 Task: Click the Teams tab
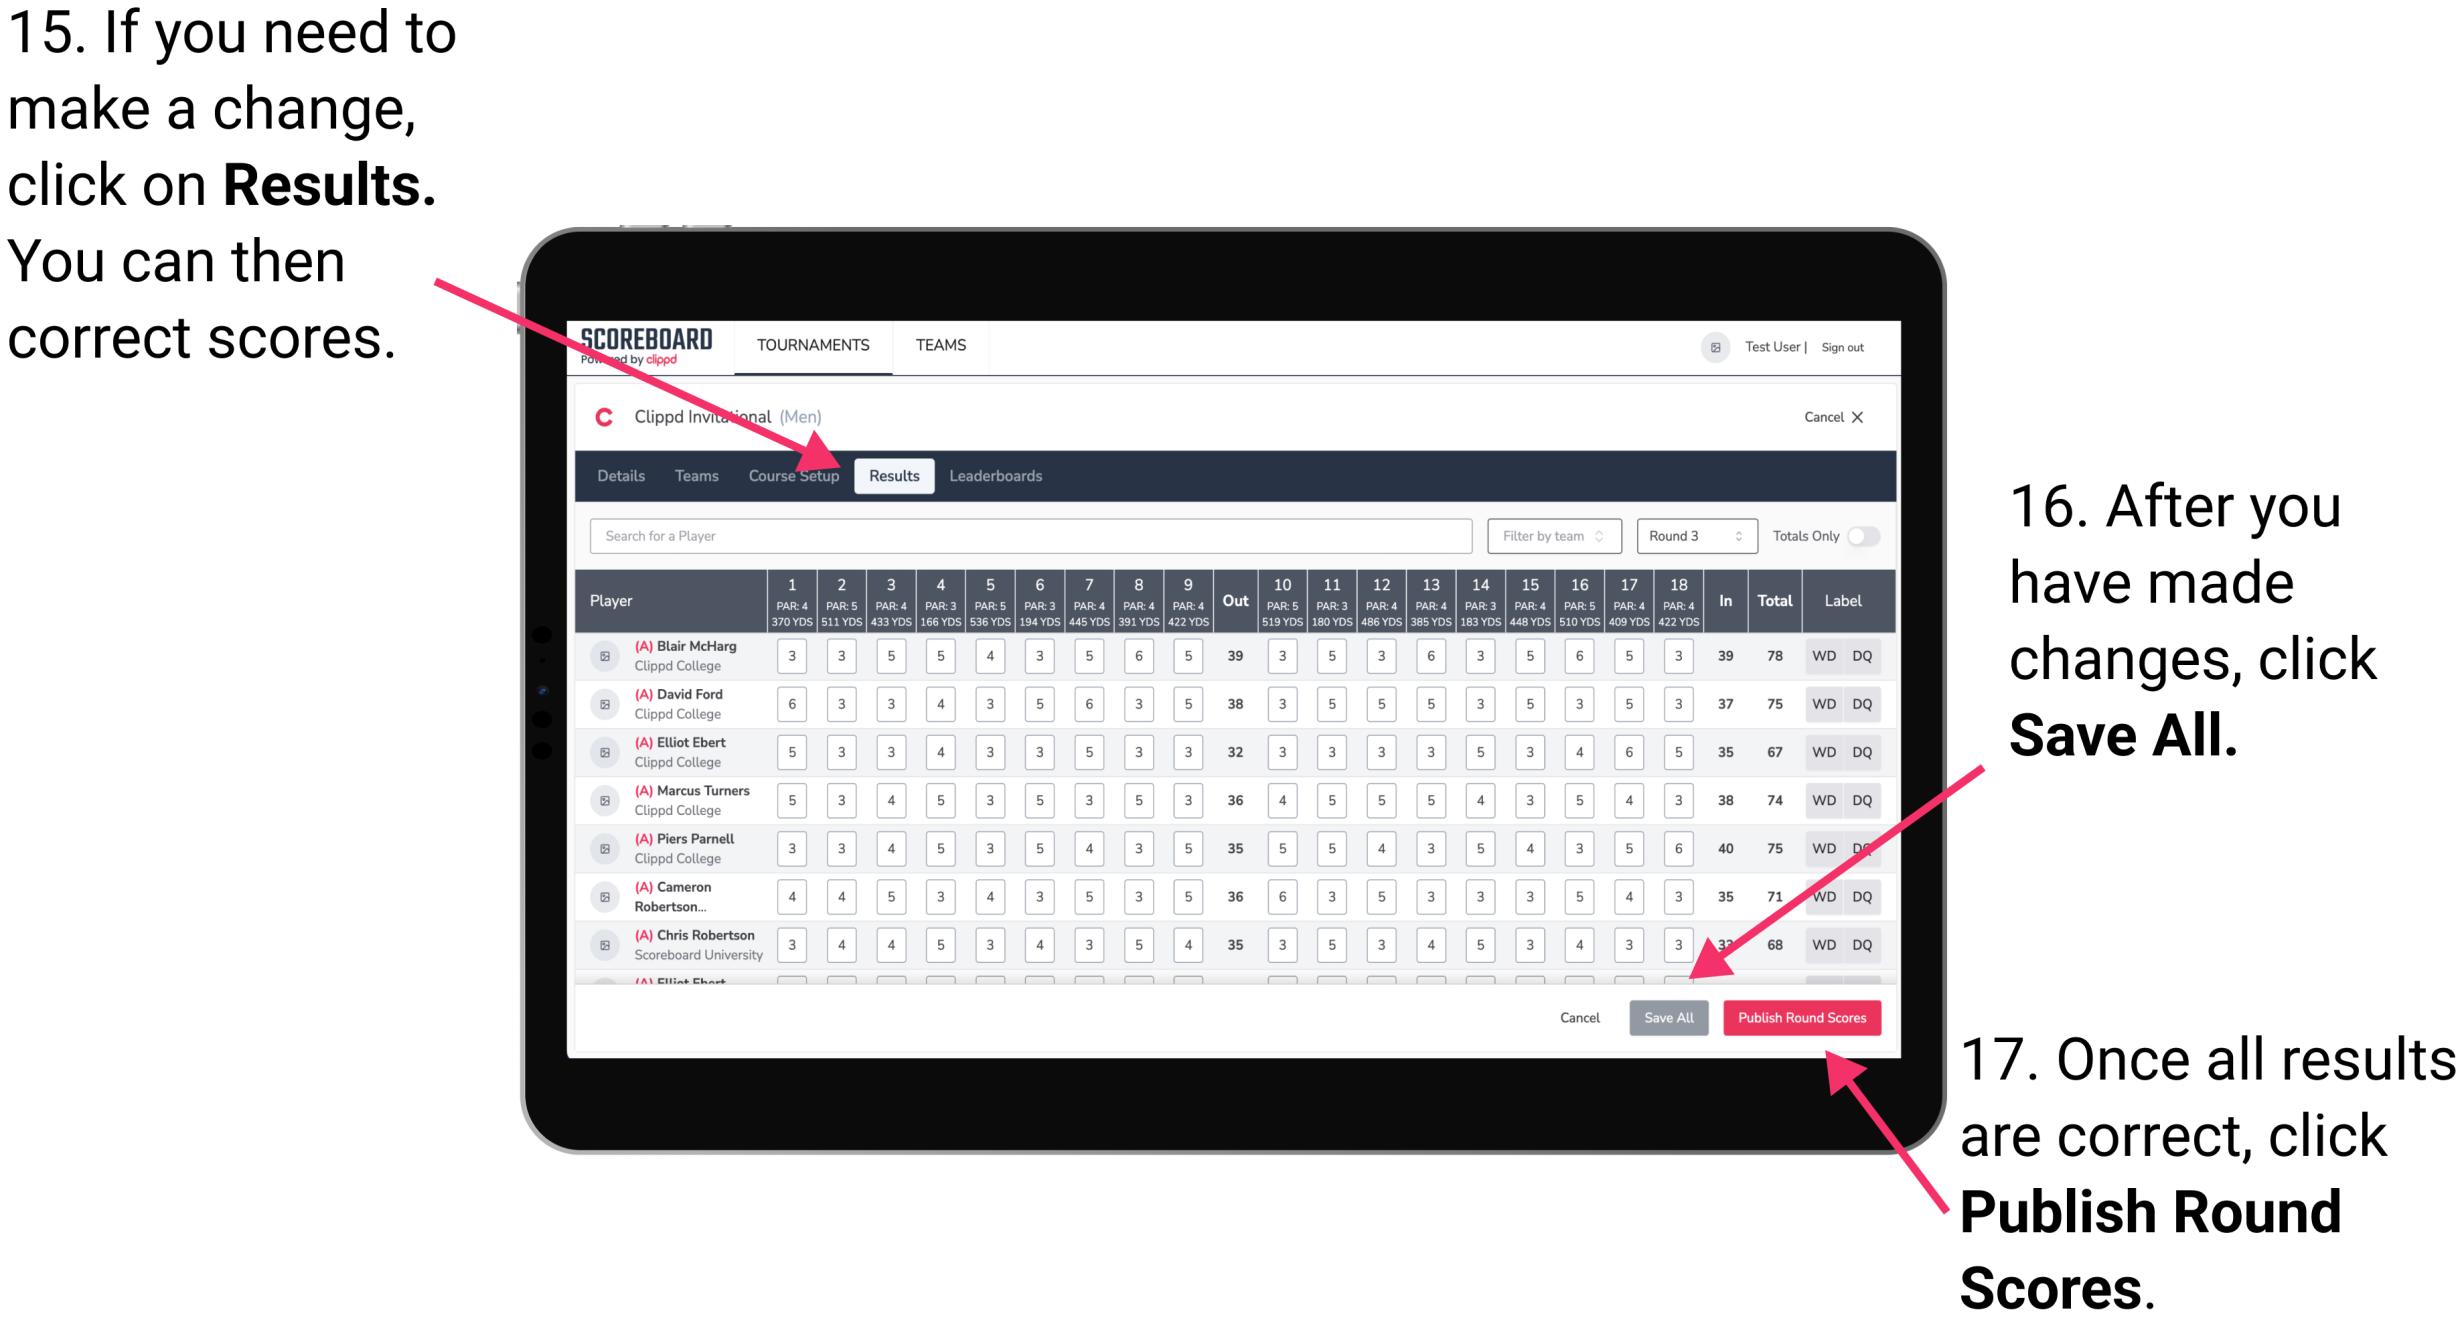coord(687,475)
